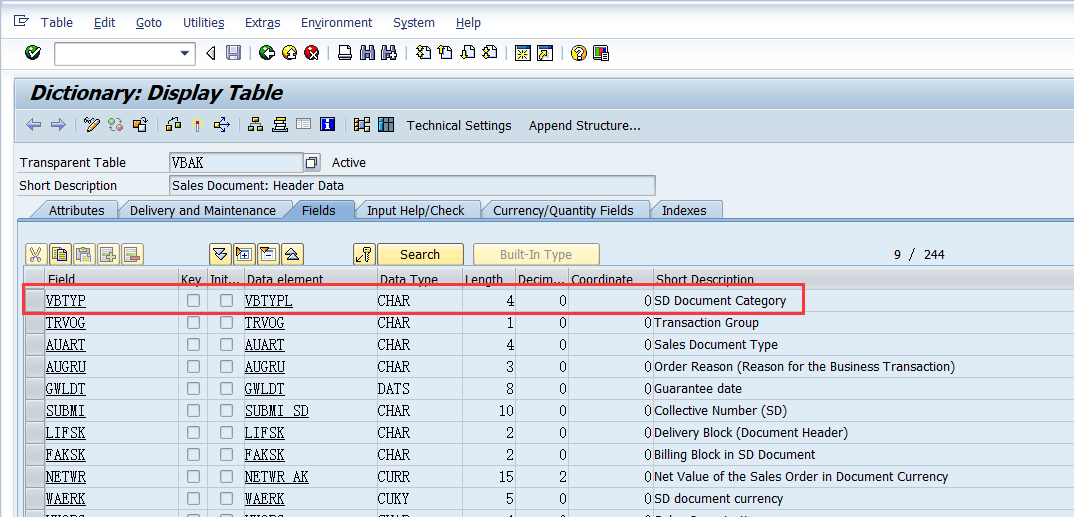Open value help button beside VBAK

[x=312, y=162]
